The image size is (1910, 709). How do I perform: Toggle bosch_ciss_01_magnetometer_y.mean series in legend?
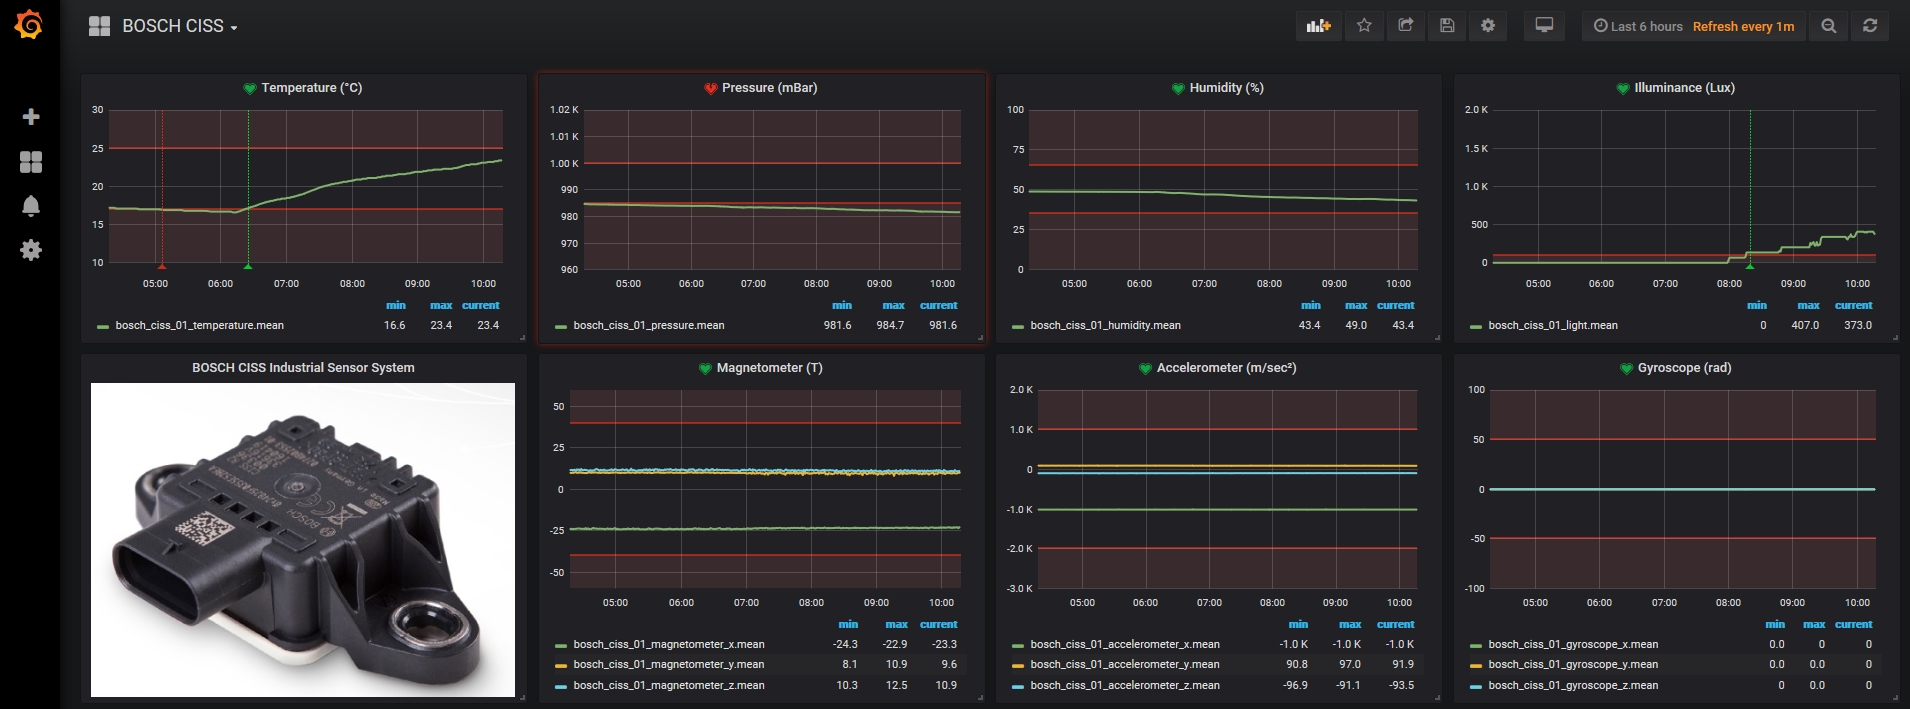668,664
